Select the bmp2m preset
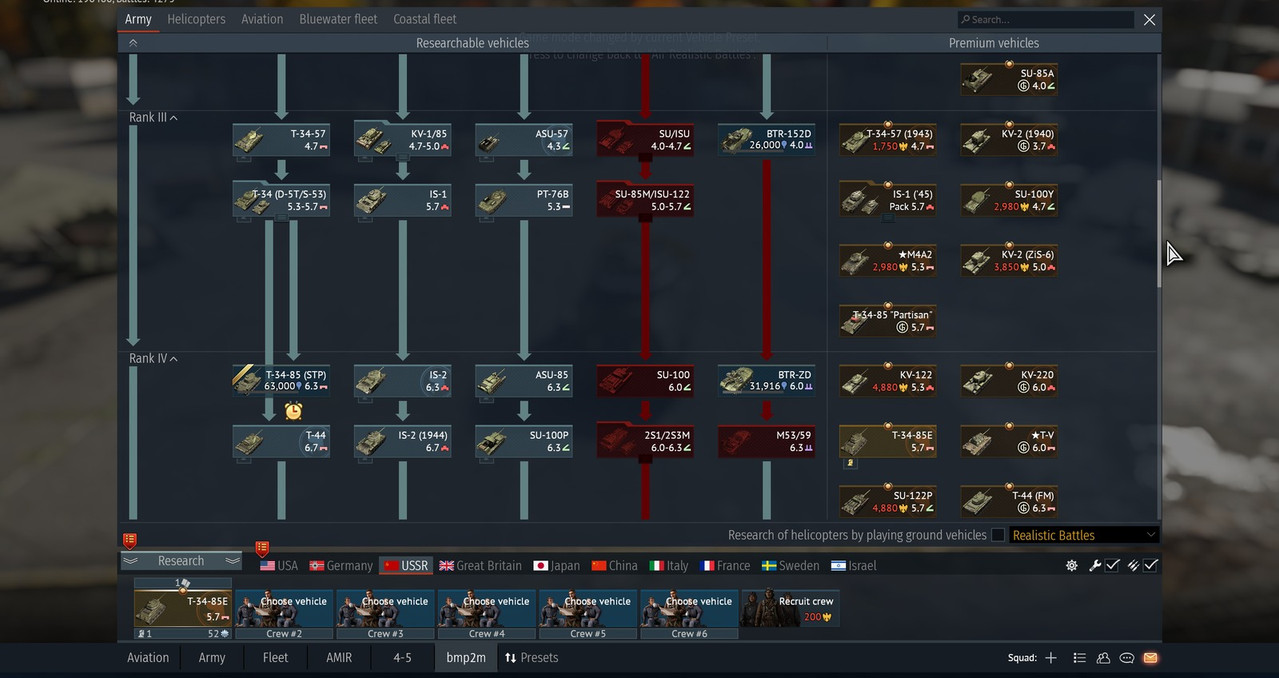 tap(465, 658)
